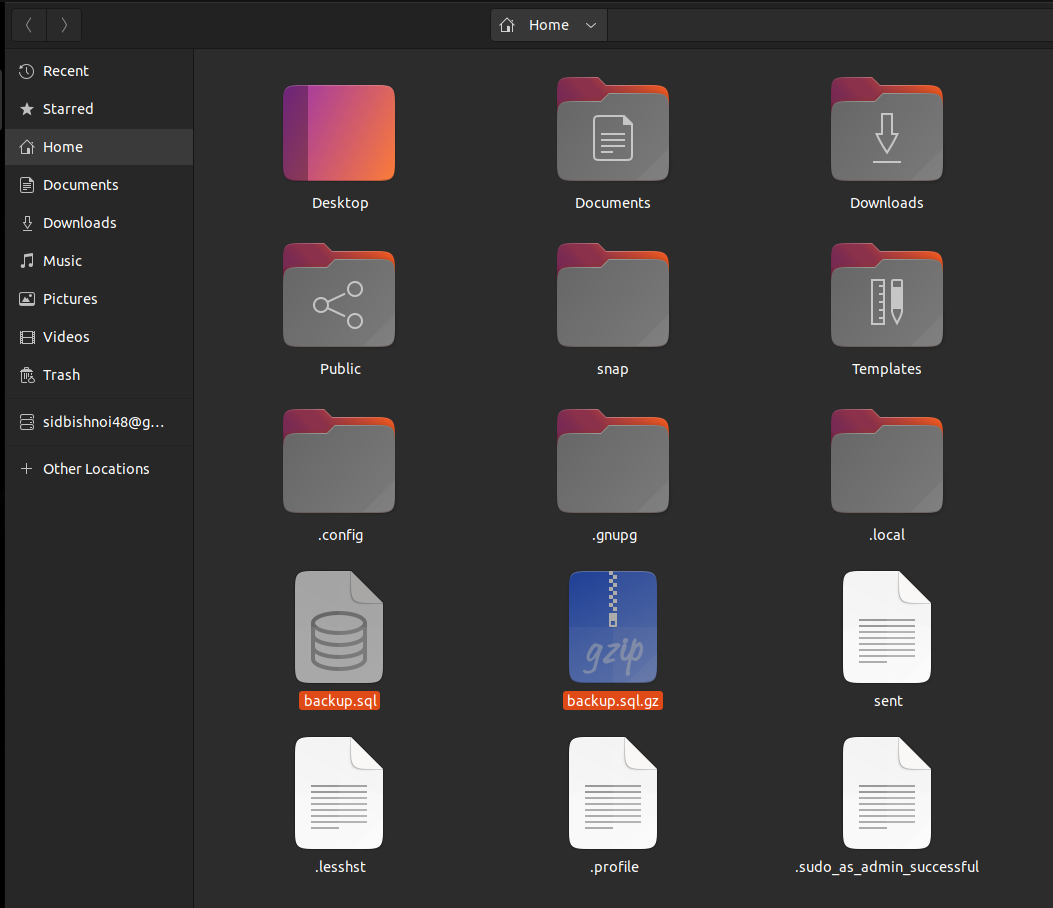Open the Public shared folder
The width and height of the screenshot is (1053, 908).
[x=339, y=296]
